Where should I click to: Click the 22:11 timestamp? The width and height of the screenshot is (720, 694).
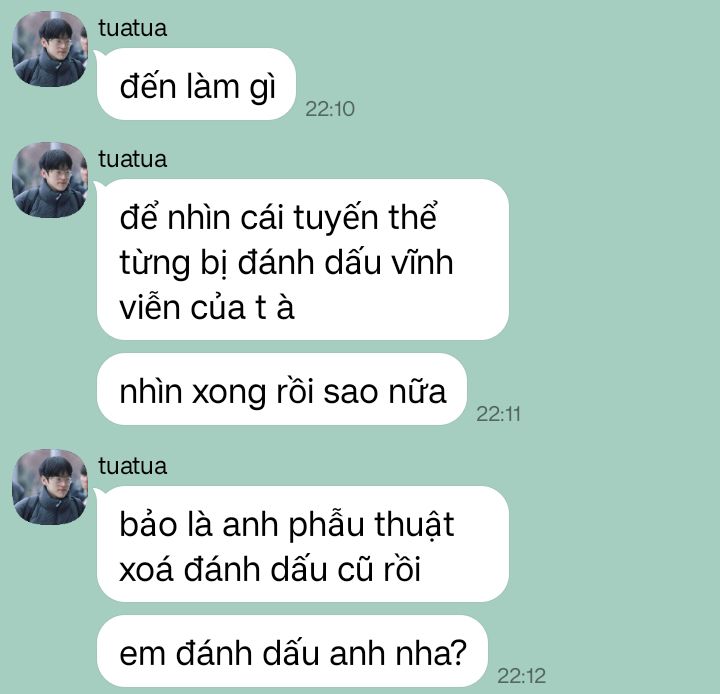pos(498,414)
